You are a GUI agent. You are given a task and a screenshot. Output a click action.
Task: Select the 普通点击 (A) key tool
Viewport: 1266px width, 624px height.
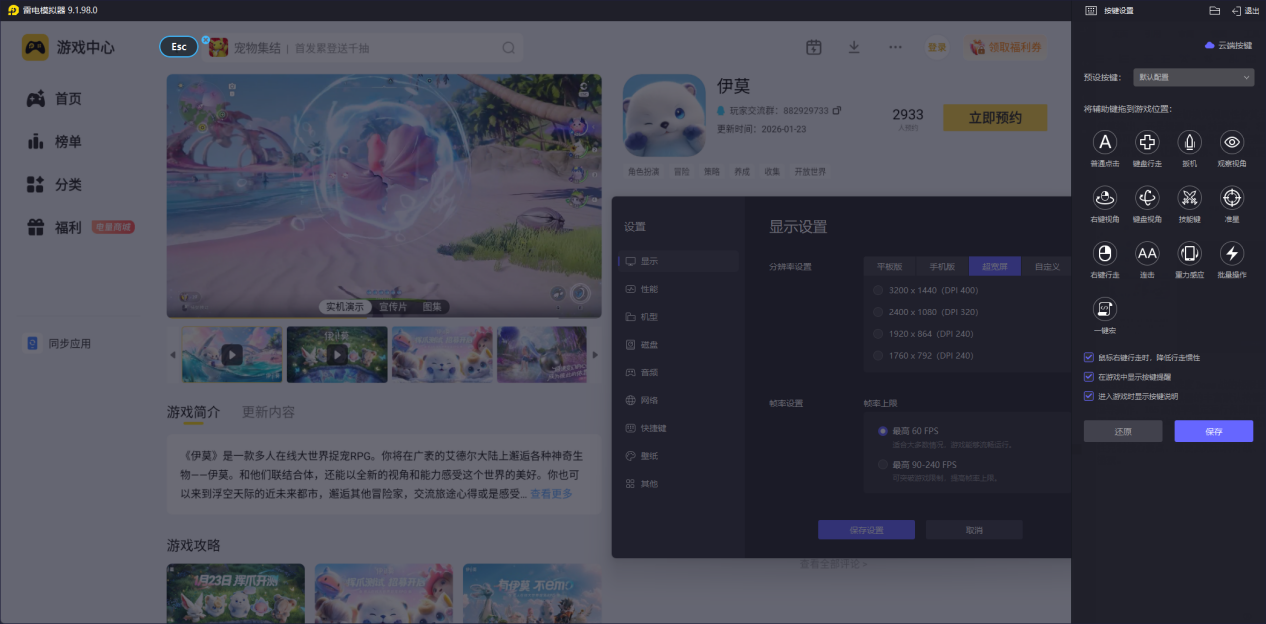point(1105,142)
